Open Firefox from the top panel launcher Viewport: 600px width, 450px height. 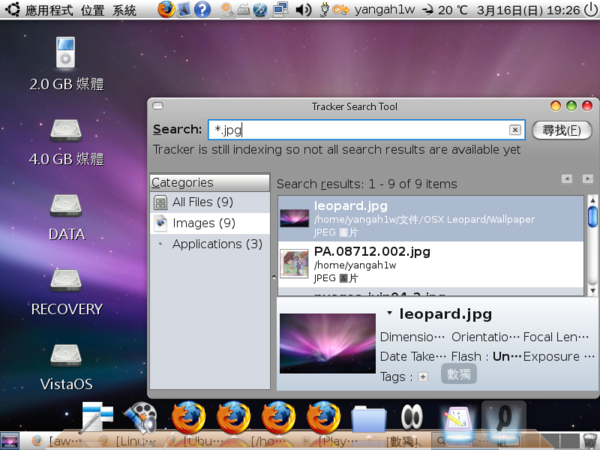(166, 9)
